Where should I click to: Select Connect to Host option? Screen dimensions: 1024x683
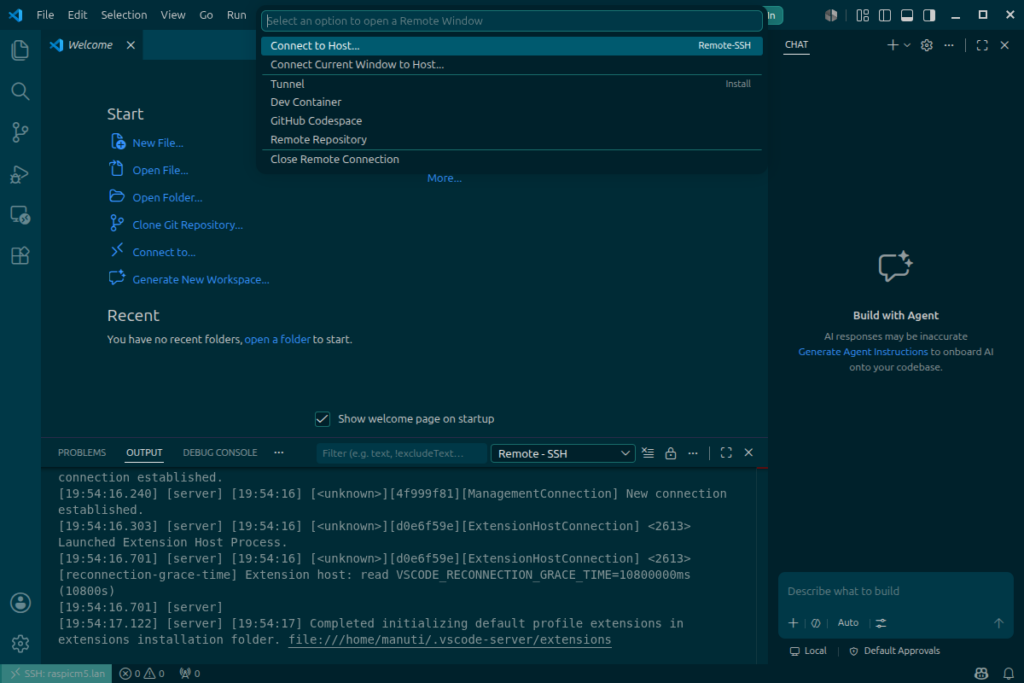click(511, 46)
